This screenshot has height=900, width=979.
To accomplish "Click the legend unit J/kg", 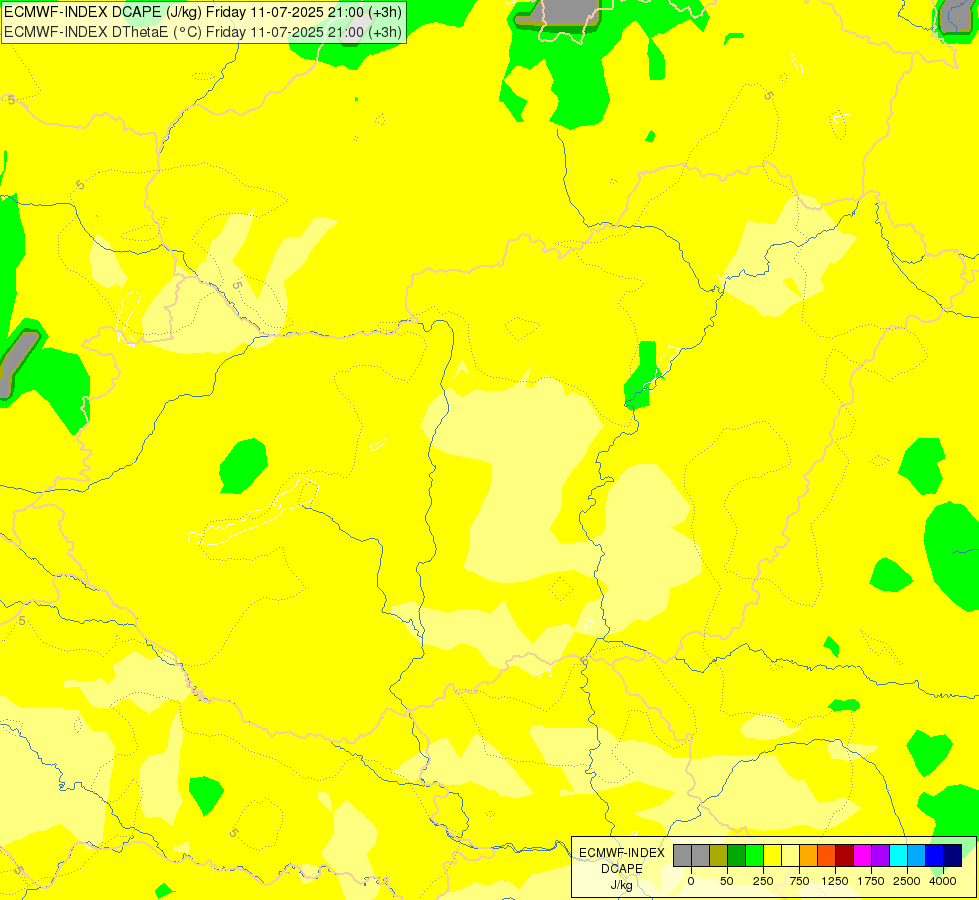I will click(622, 885).
